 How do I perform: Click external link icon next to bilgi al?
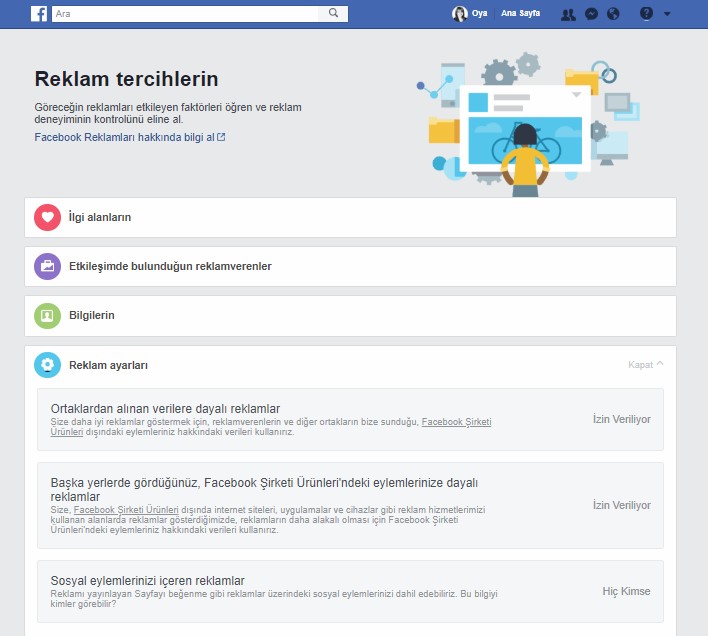tap(221, 137)
